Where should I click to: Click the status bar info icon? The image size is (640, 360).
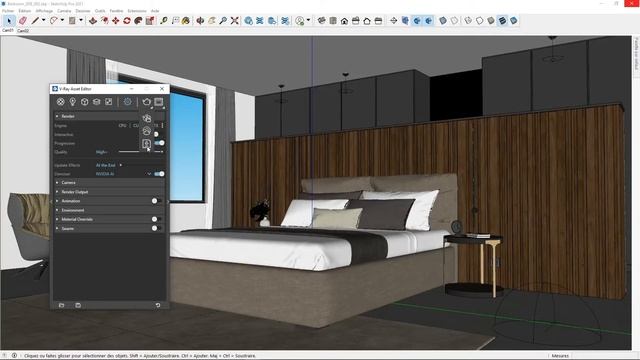[14, 356]
